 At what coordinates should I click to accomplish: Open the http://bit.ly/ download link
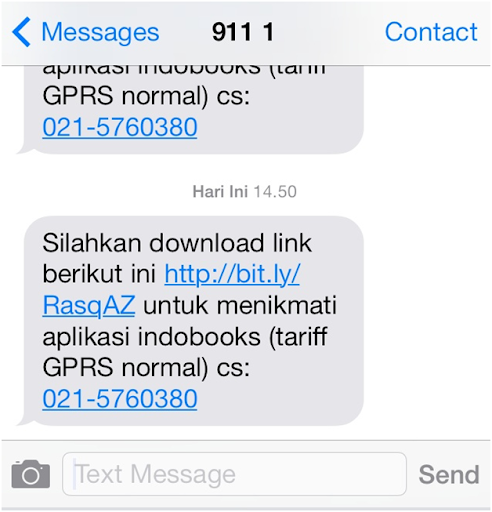[x=232, y=274]
